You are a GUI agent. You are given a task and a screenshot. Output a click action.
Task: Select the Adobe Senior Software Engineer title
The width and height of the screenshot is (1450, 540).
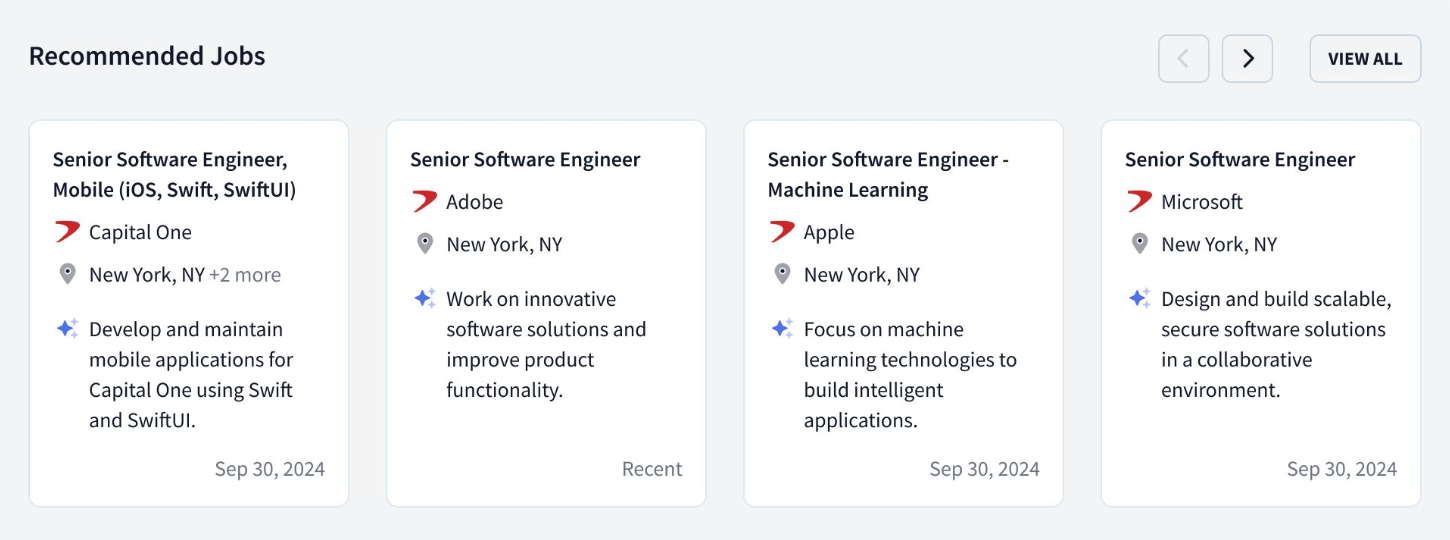click(525, 160)
